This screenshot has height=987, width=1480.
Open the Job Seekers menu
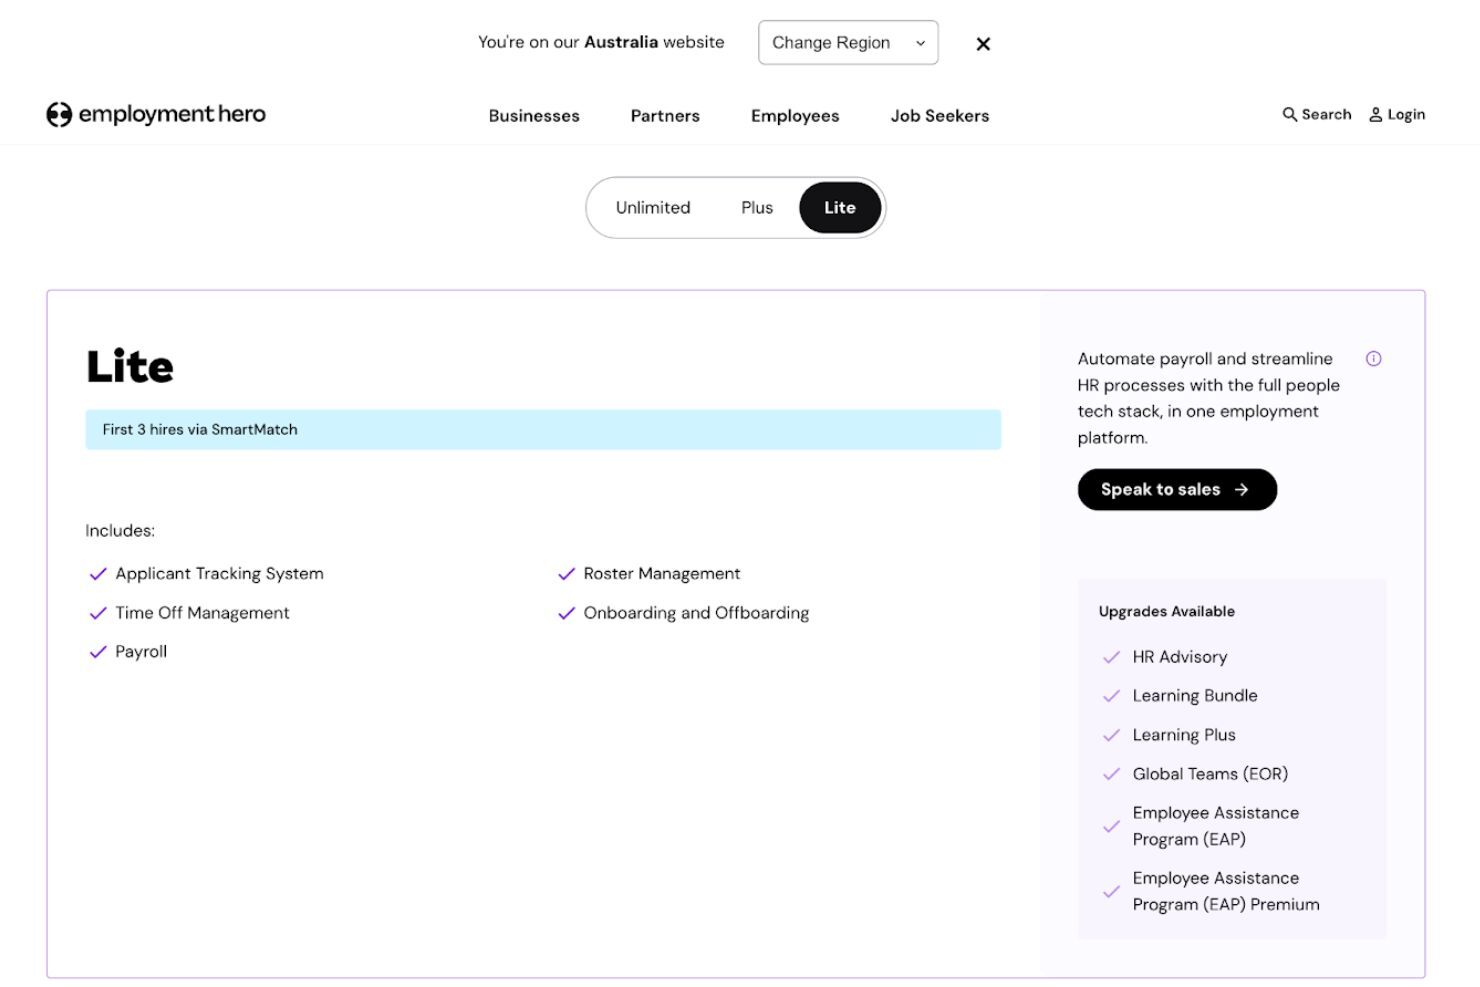tap(939, 116)
